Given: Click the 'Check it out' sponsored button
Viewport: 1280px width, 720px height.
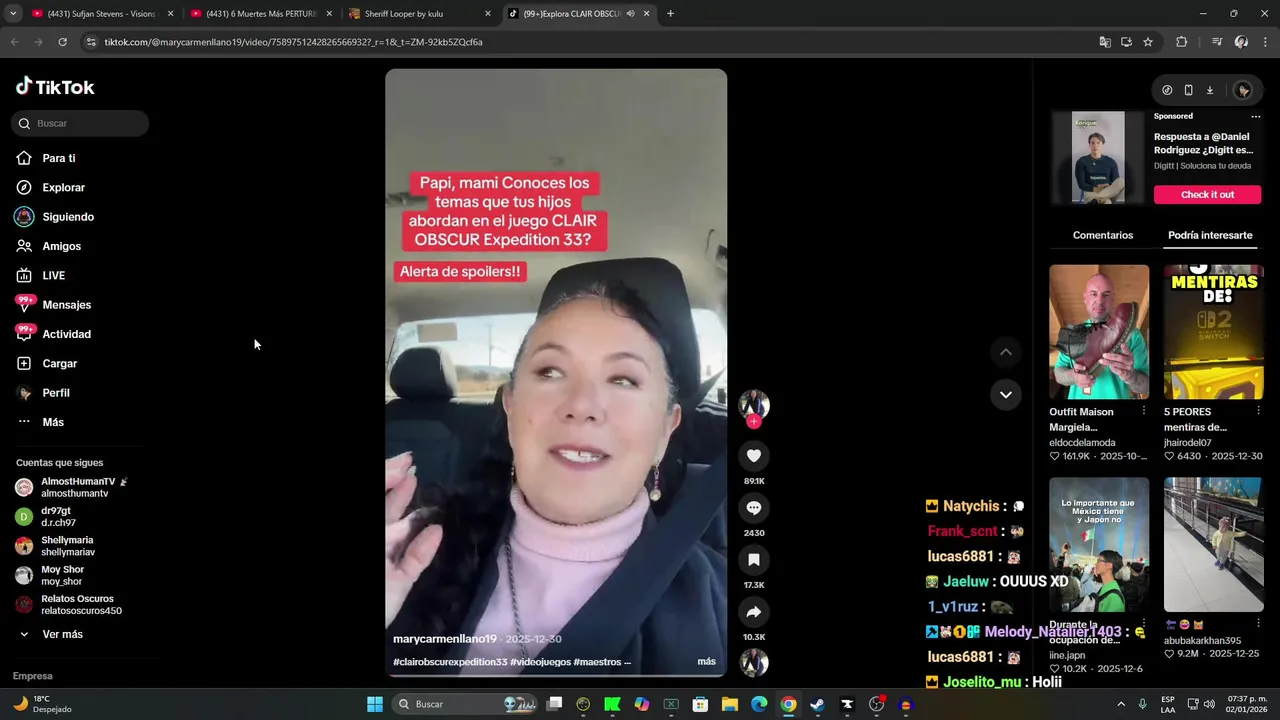Looking at the screenshot, I should pyautogui.click(x=1207, y=194).
